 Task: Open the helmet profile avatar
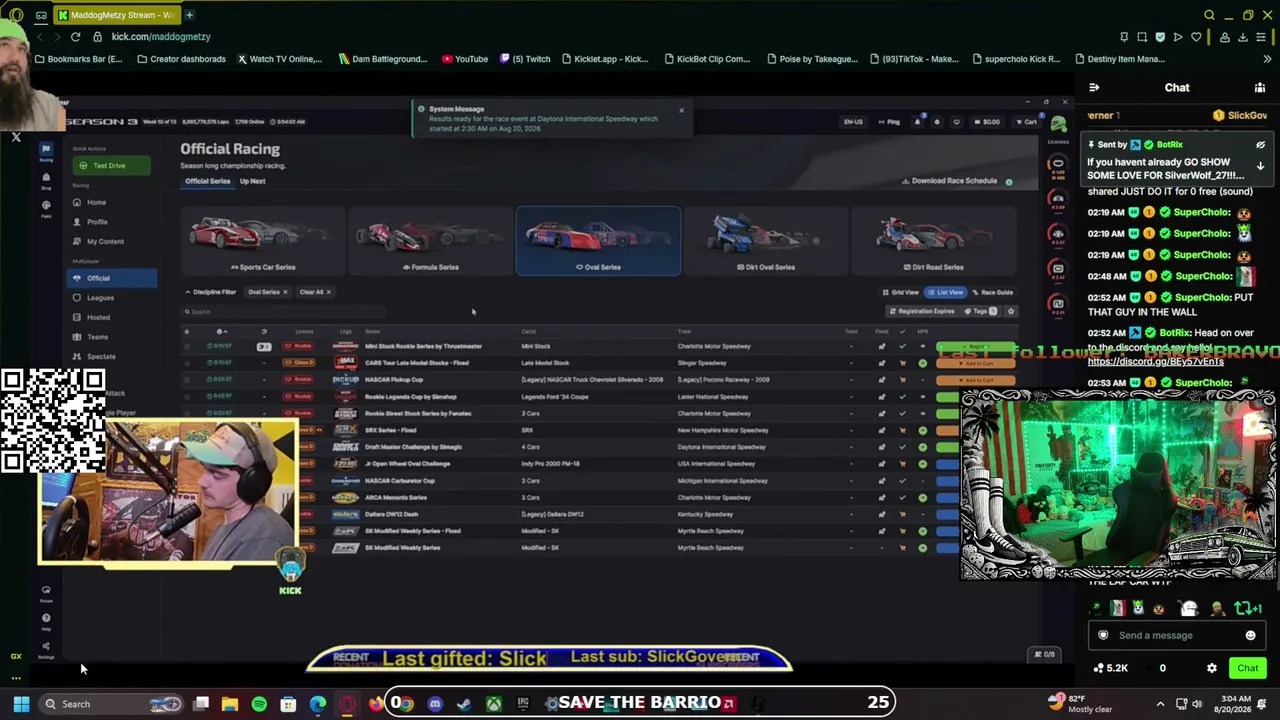[1058, 123]
